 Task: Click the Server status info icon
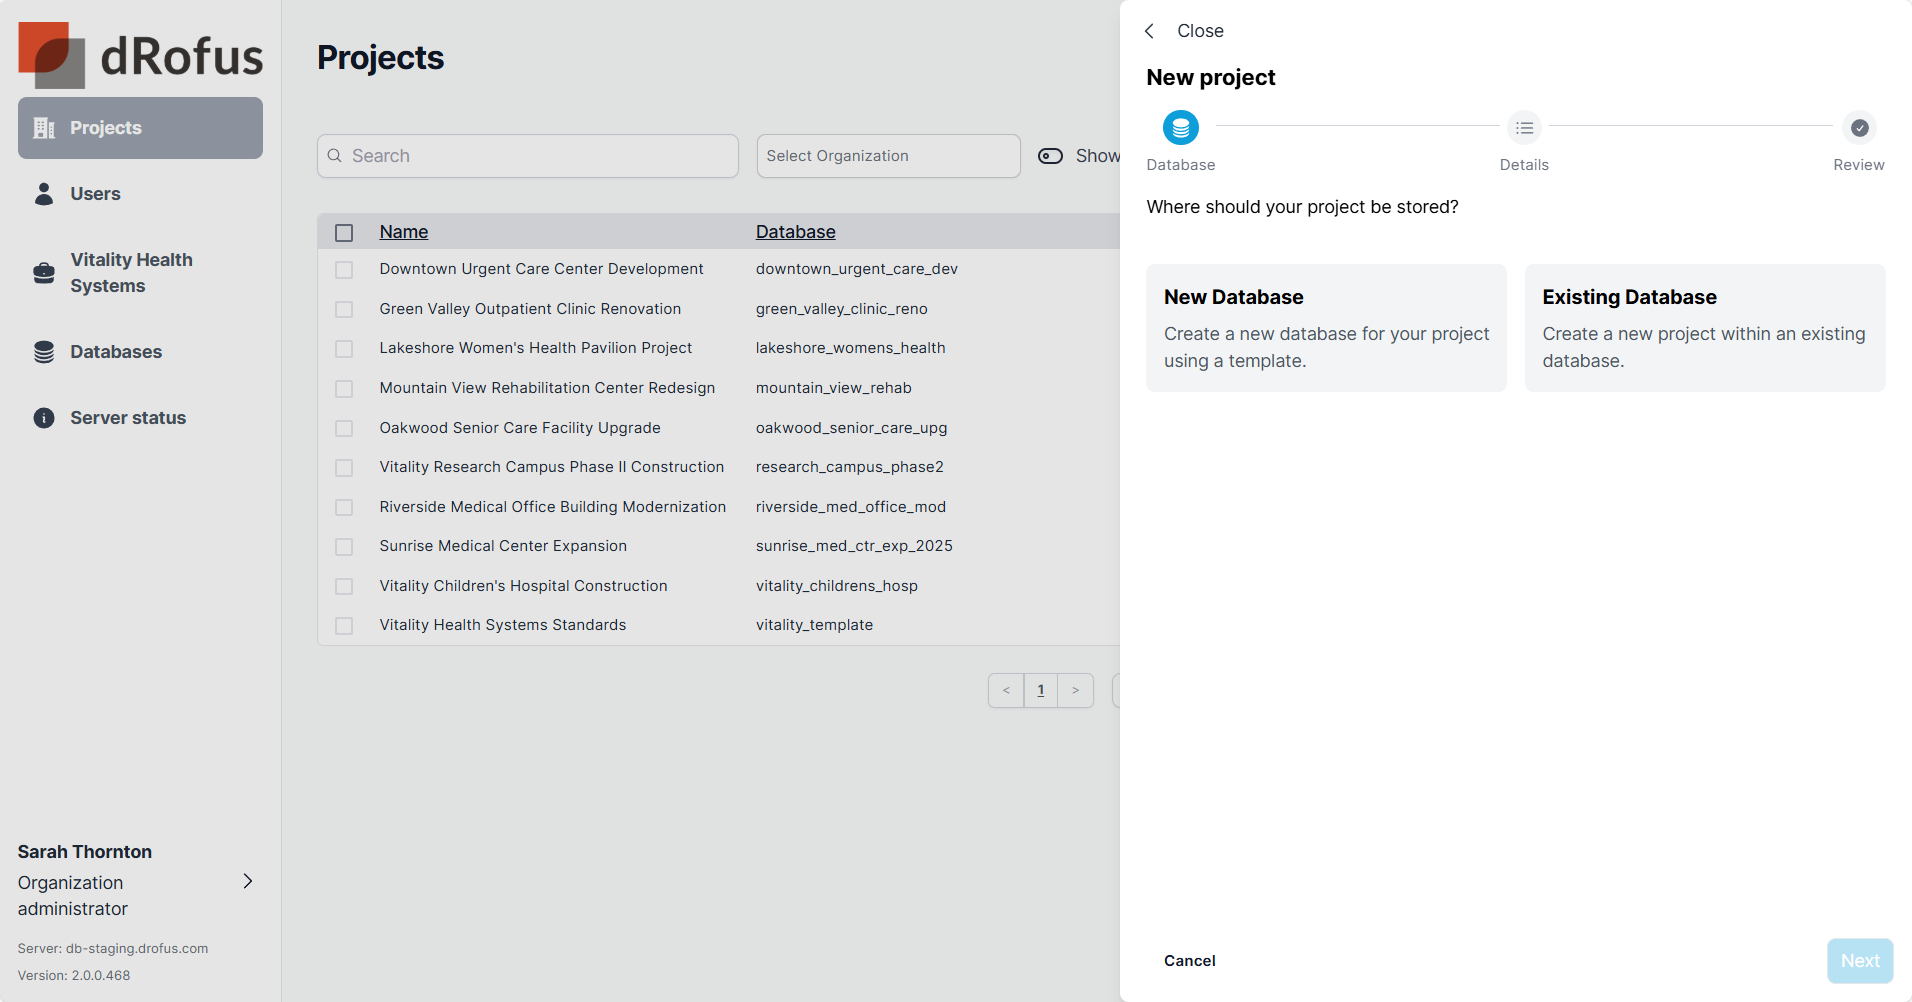pos(44,418)
